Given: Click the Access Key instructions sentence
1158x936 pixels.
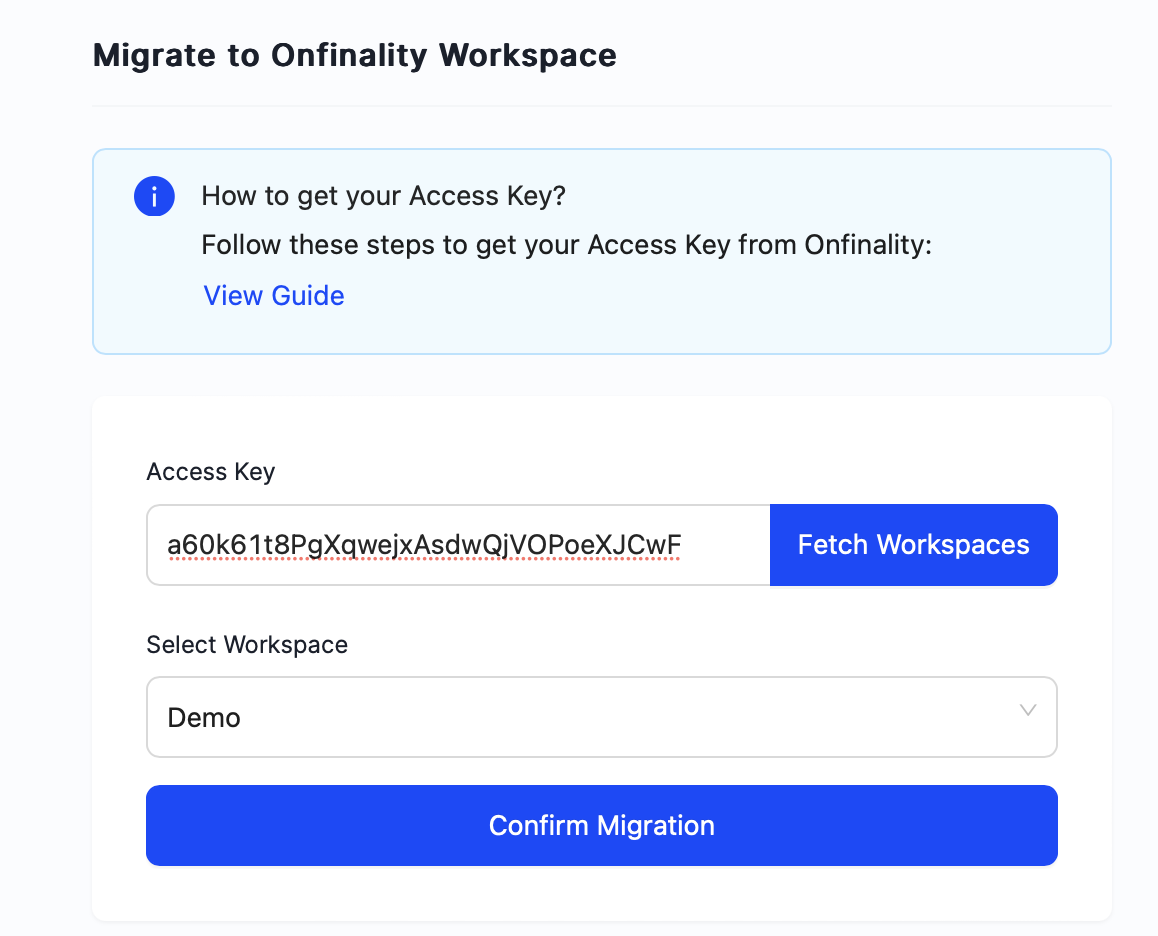Looking at the screenshot, I should pos(566,245).
